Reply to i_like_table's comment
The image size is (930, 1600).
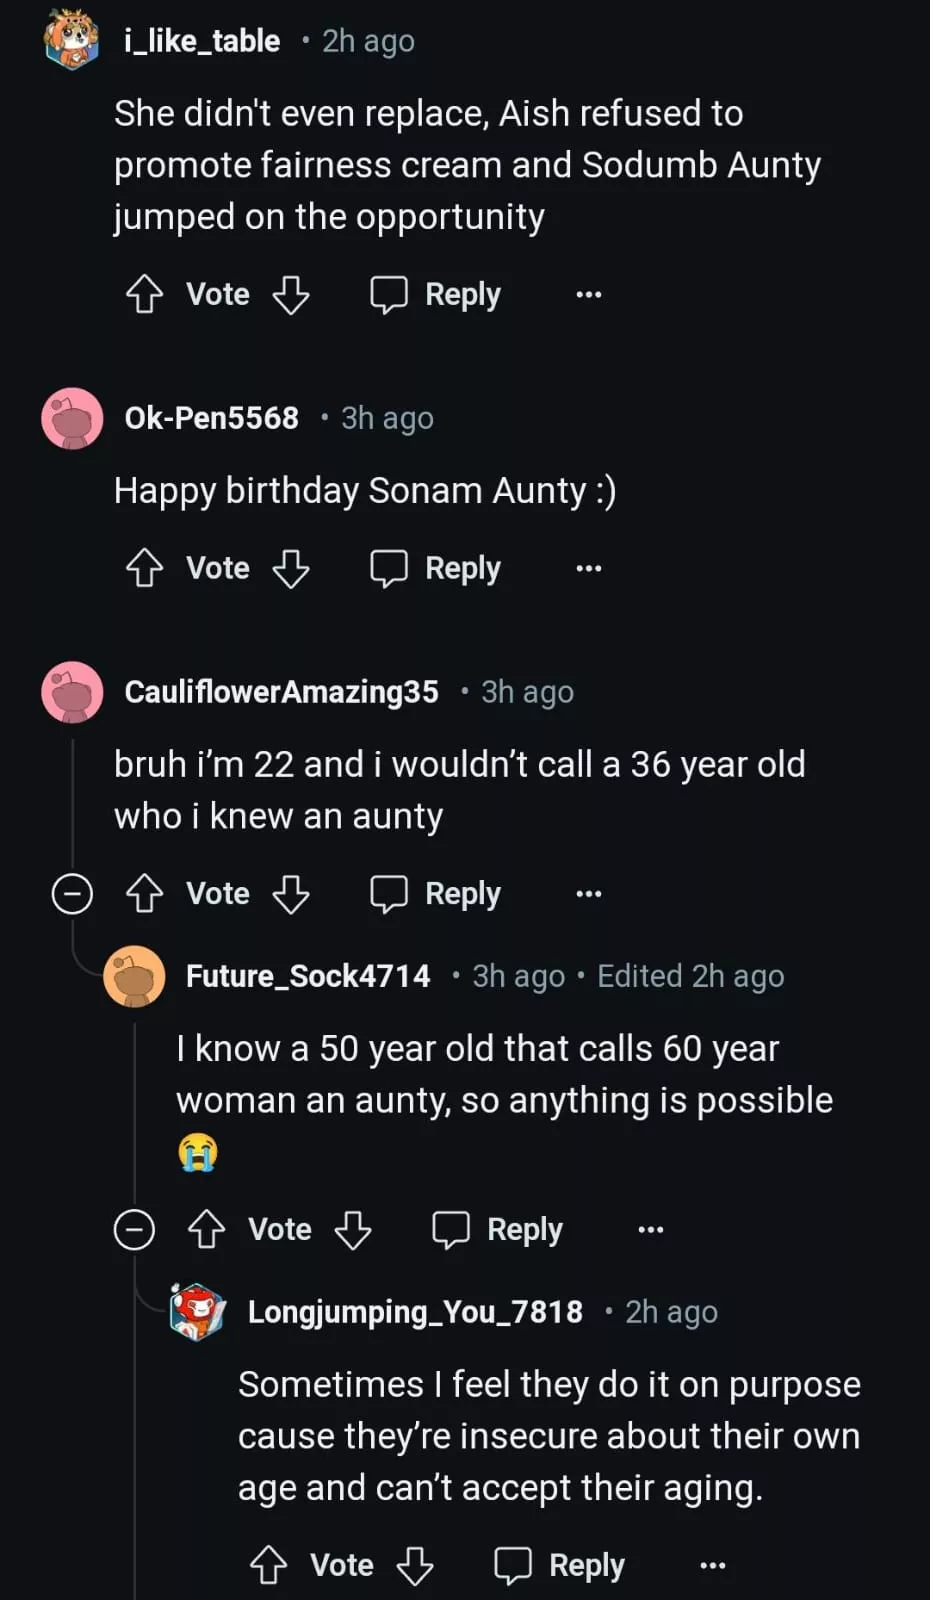coord(436,294)
